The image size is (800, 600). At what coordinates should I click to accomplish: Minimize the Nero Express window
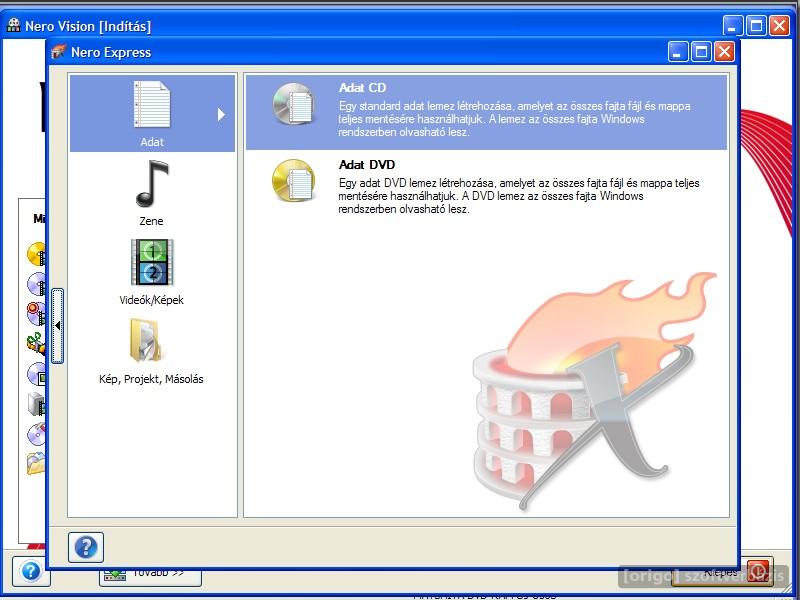click(678, 52)
